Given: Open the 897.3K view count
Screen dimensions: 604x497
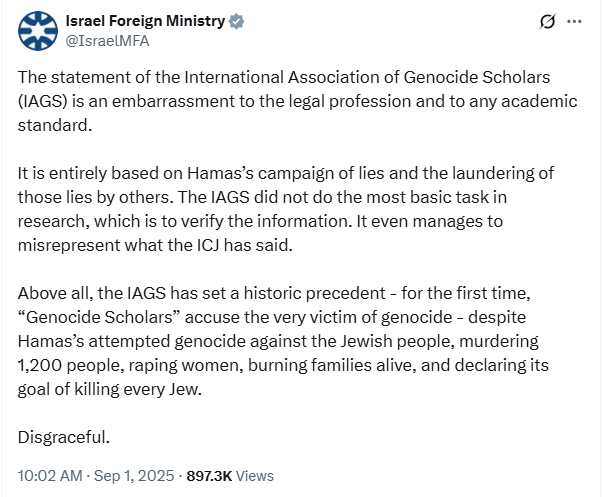Looking at the screenshot, I should pyautogui.click(x=209, y=476).
